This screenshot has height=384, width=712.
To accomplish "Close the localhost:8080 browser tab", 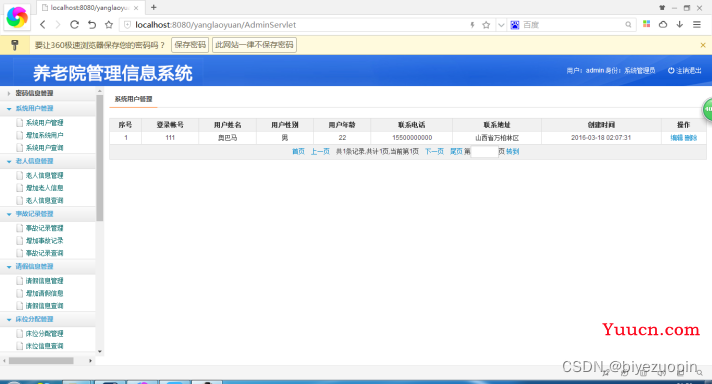I will pyautogui.click(x=136, y=8).
